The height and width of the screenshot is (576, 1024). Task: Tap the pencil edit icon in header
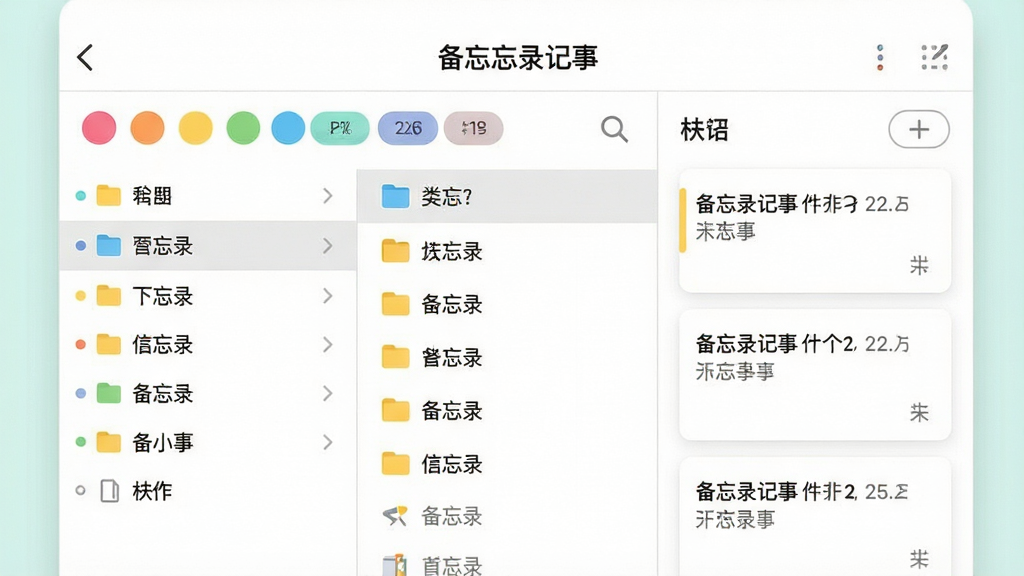(x=935, y=57)
